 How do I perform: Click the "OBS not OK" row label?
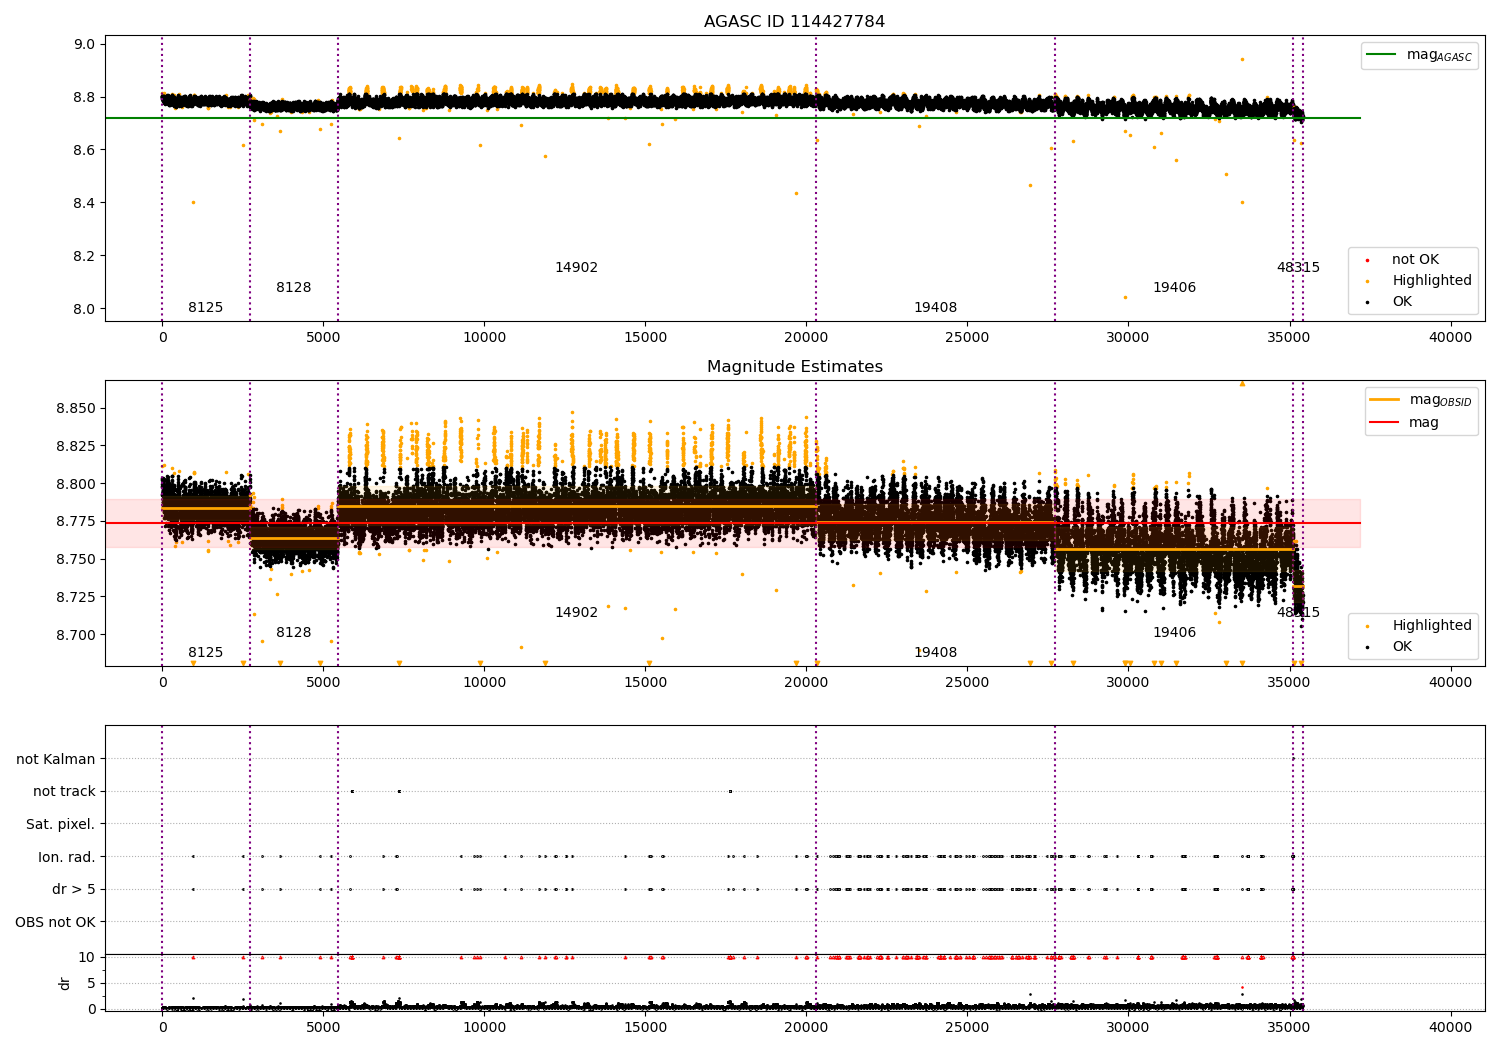click(x=55, y=922)
